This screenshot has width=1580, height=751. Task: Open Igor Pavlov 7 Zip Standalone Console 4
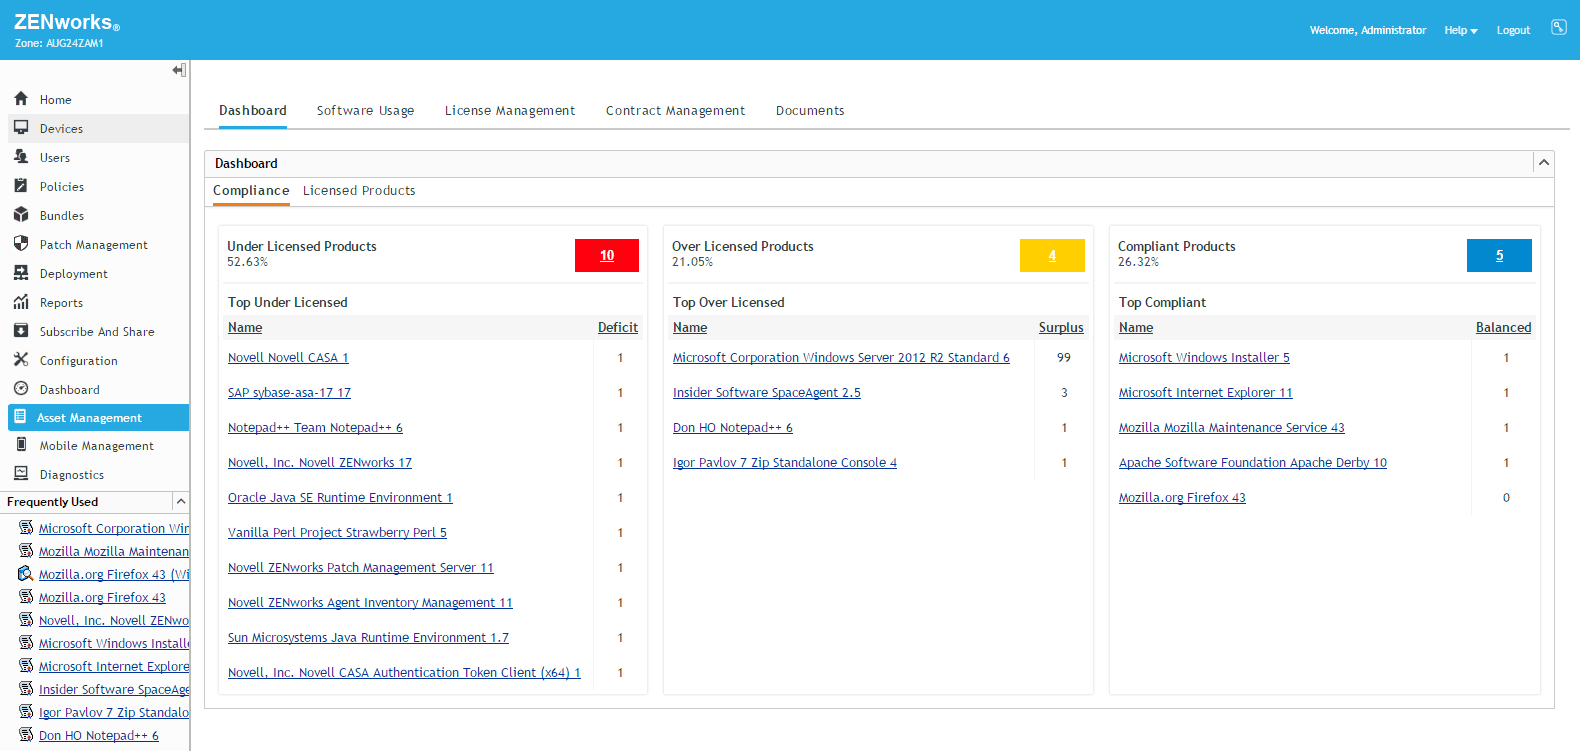click(x=785, y=462)
